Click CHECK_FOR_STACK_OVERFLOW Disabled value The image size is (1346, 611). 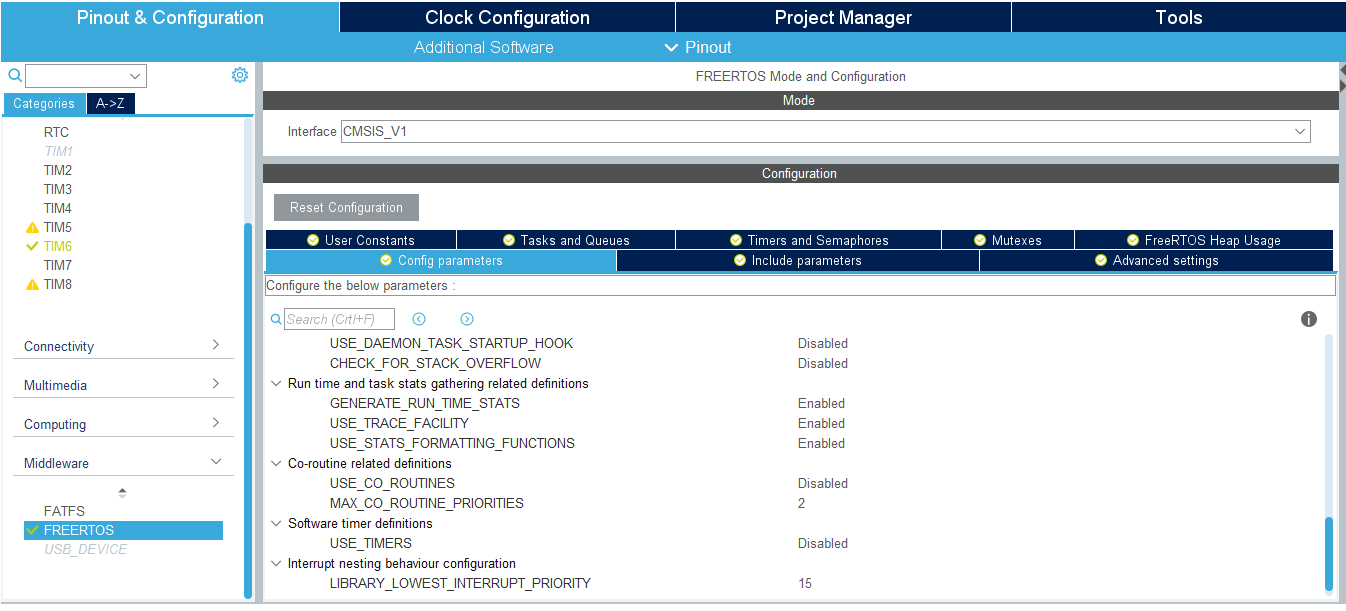822,363
